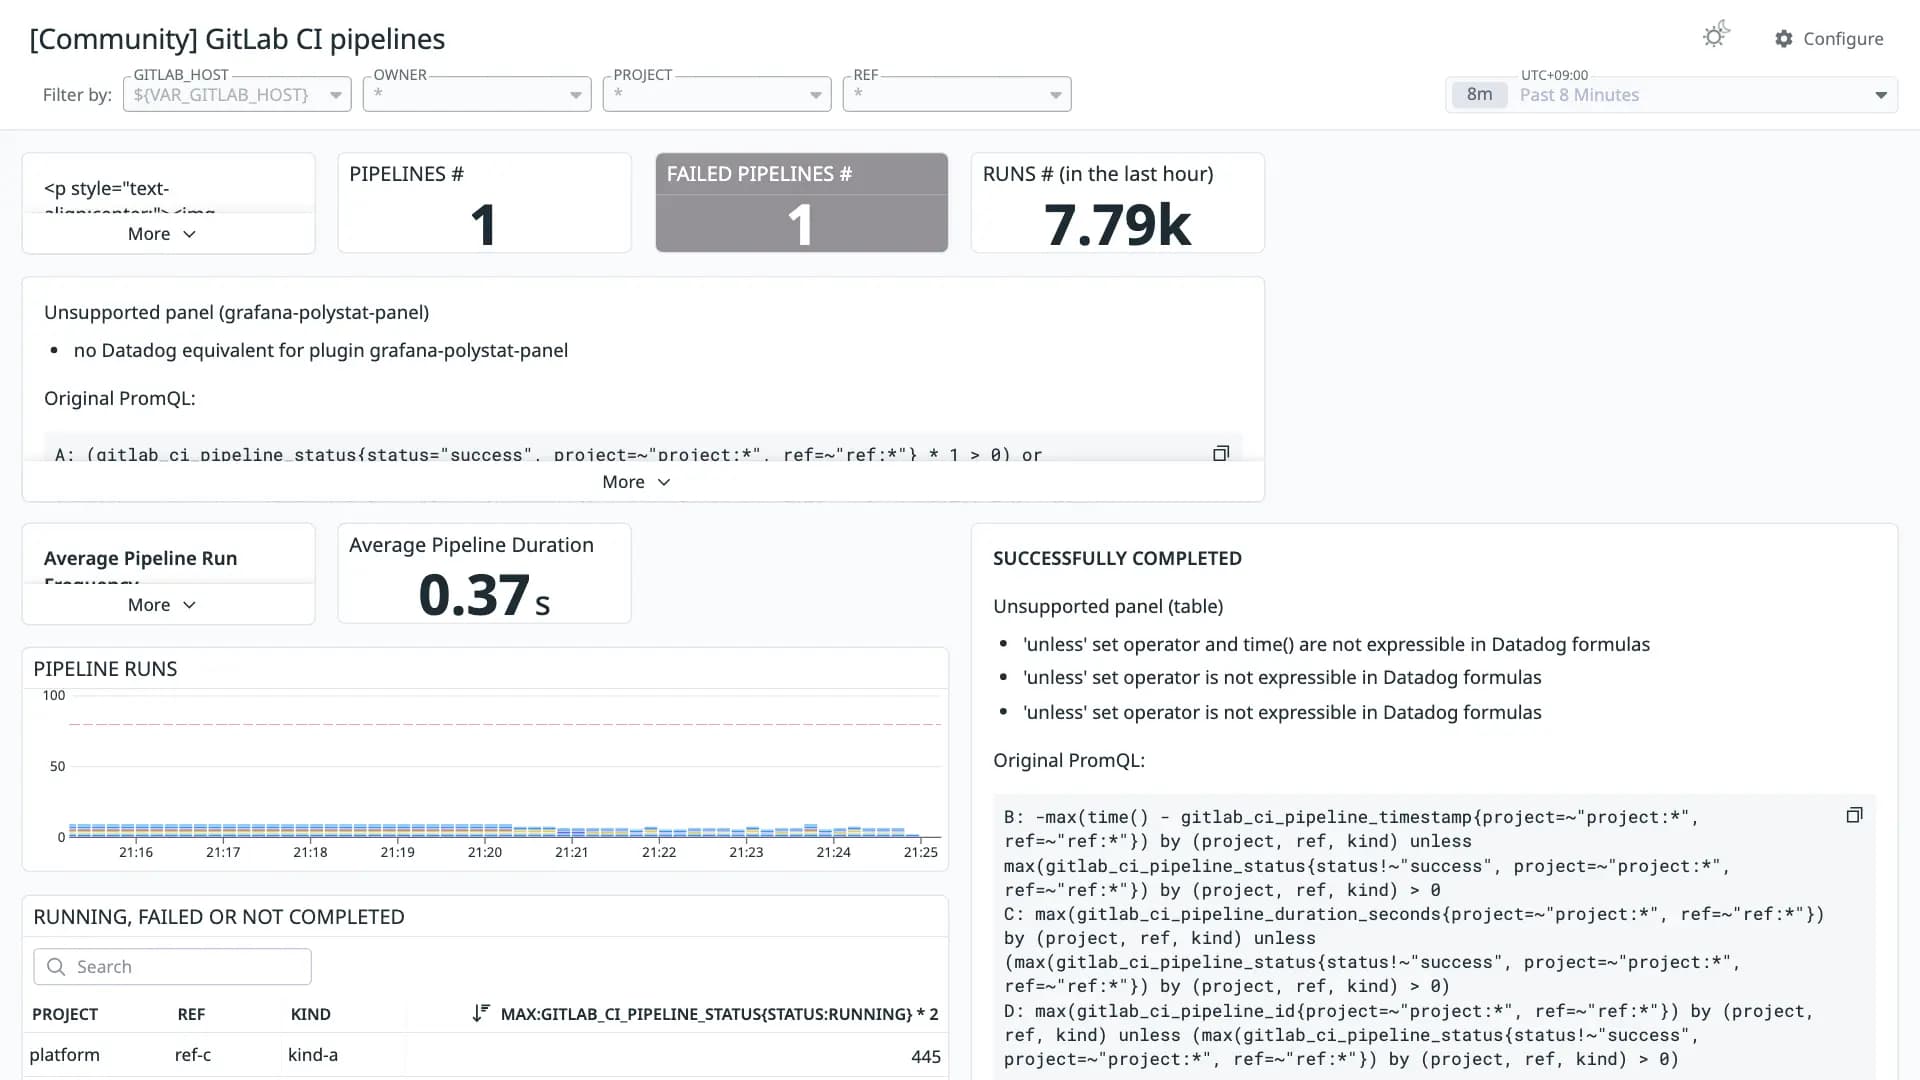The width and height of the screenshot is (1920, 1080).
Task: Click into the table Search field
Action: [x=172, y=967]
